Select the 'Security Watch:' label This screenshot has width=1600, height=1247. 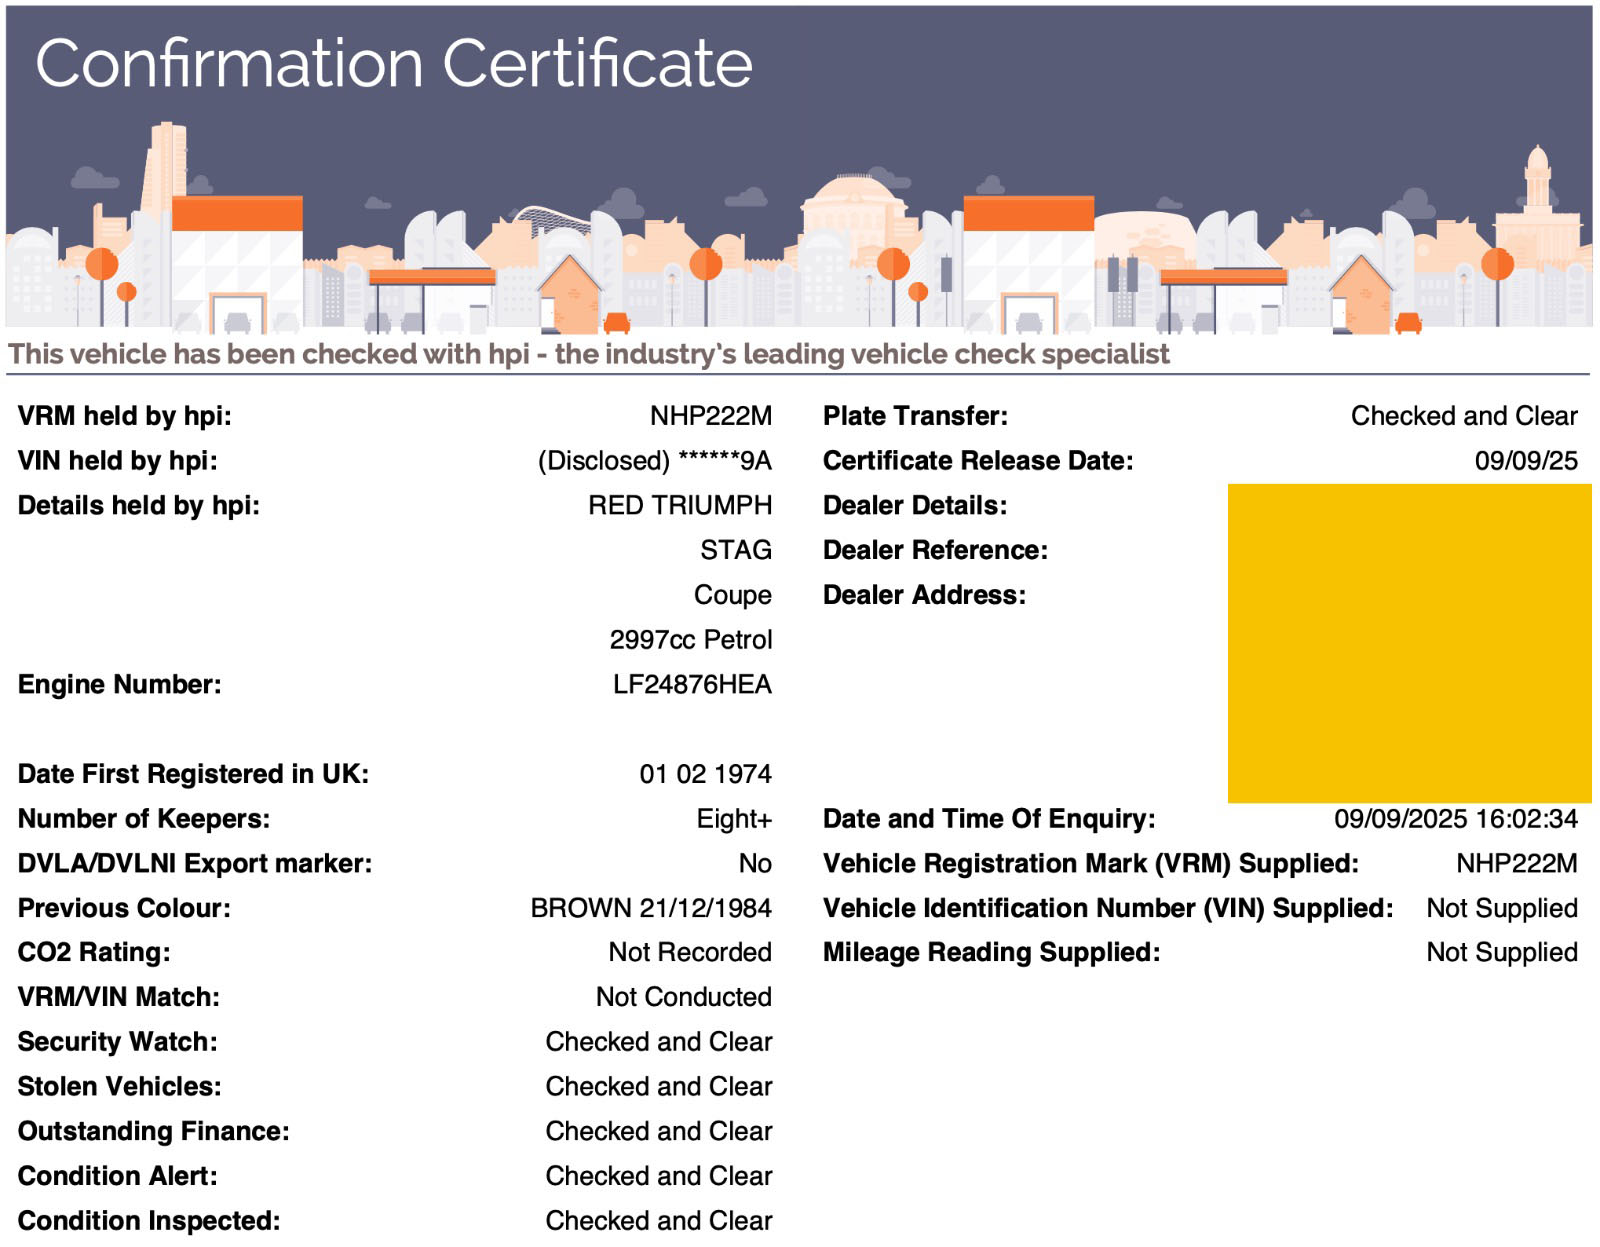pos(118,1042)
